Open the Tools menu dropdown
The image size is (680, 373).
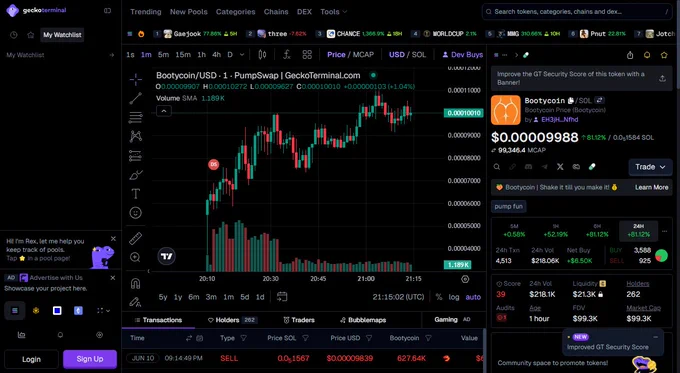(x=333, y=12)
